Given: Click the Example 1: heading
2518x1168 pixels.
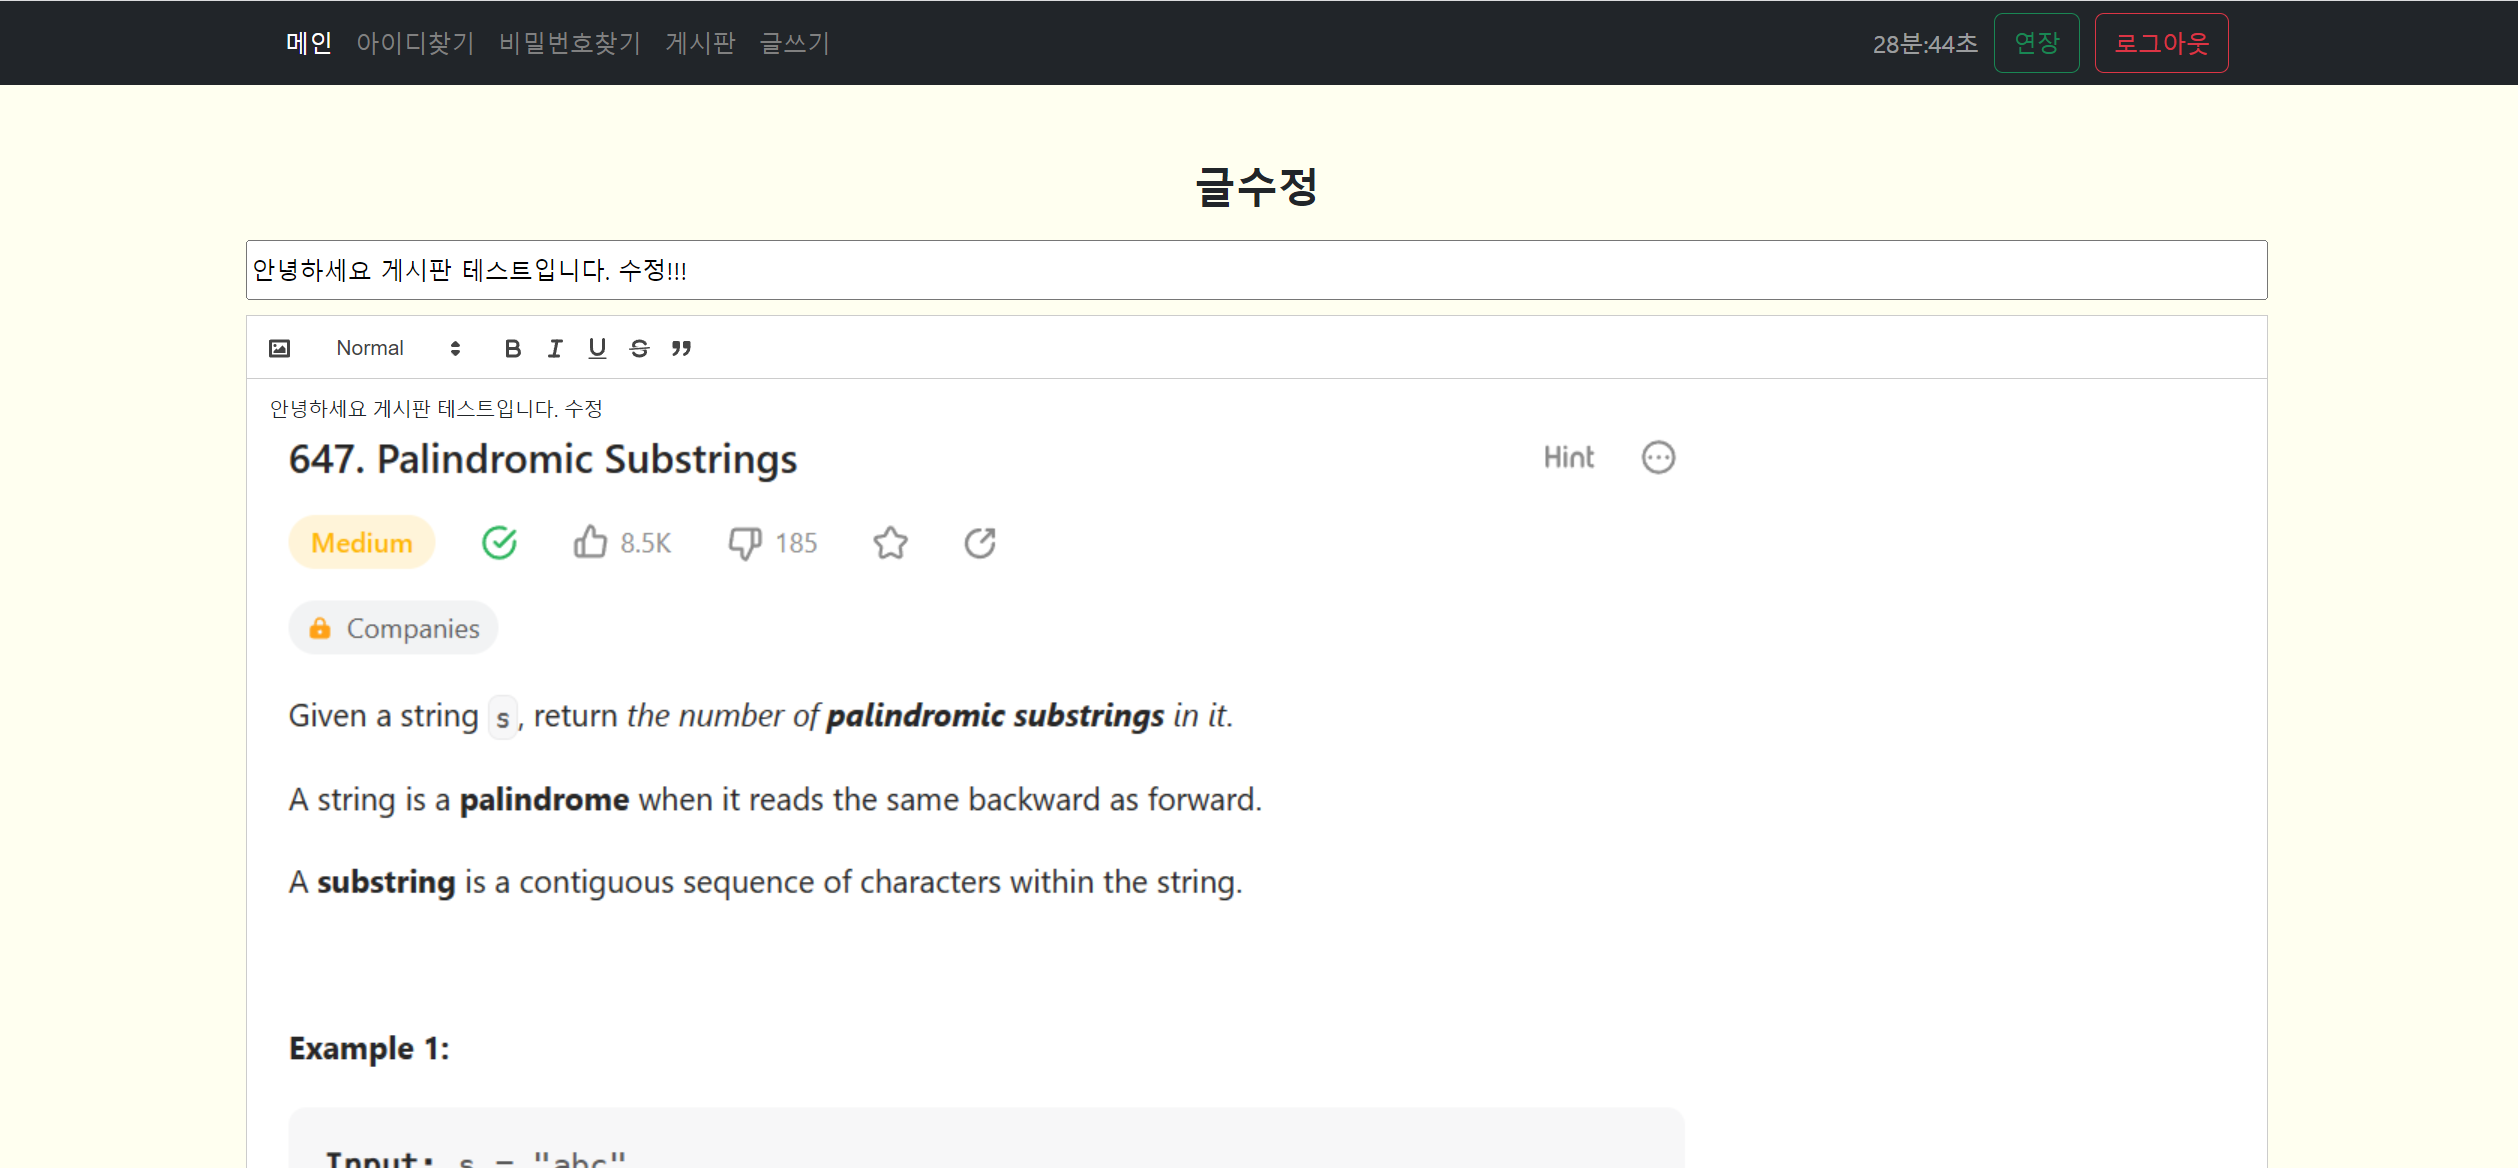Looking at the screenshot, I should 369,1048.
